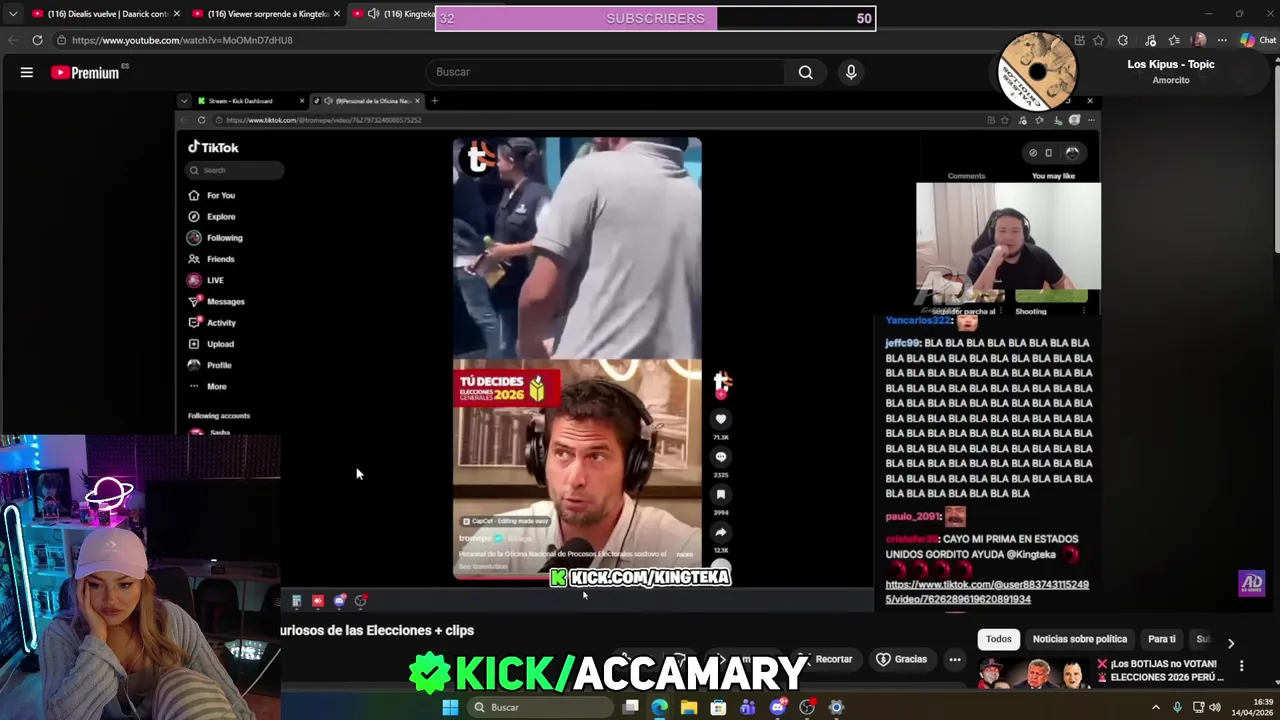Click the TikTok You may like tab
The image size is (1280, 720).
click(1053, 176)
